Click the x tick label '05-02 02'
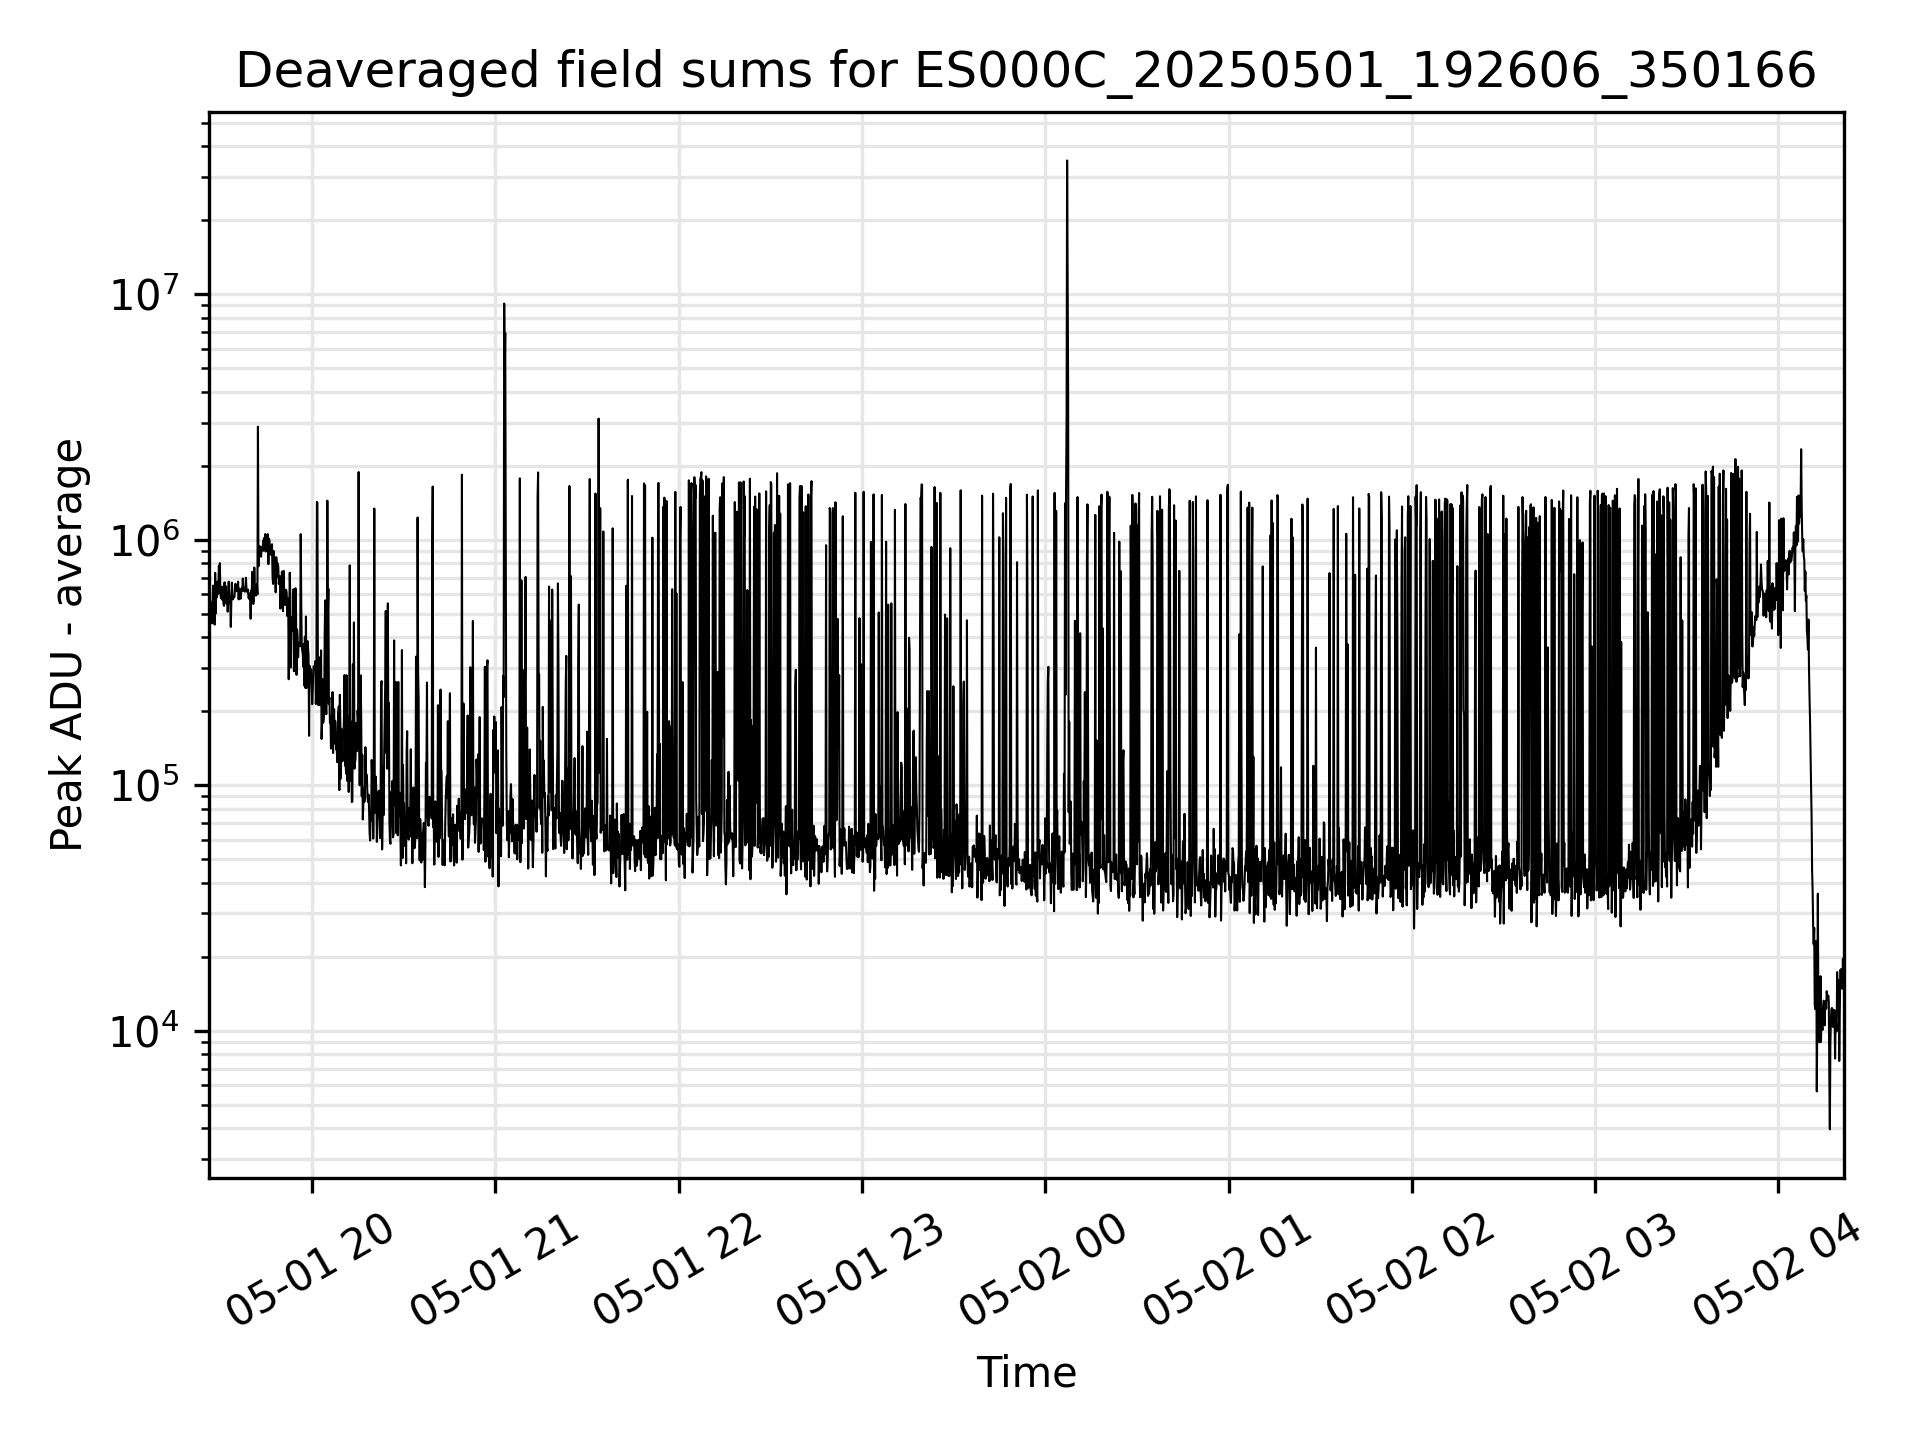 coord(1410,1271)
